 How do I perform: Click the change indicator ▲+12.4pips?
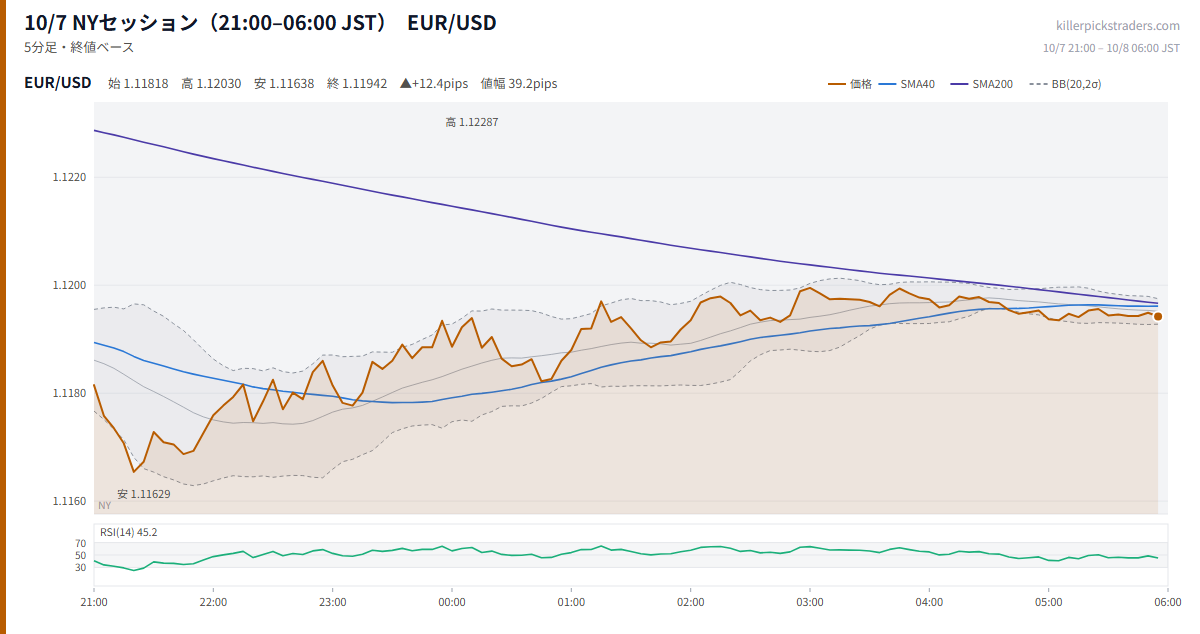tap(434, 84)
